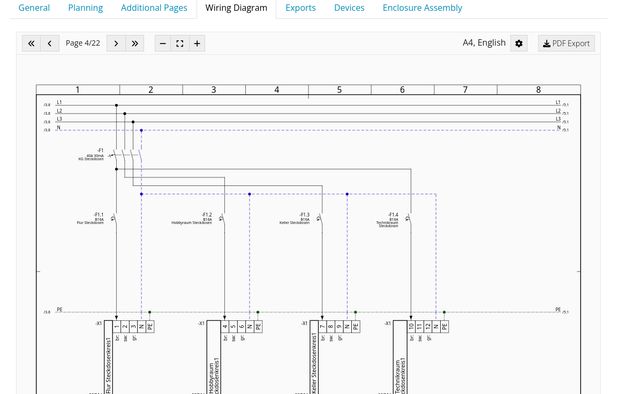
Task: Click terminal 10 in fourth terminal block
Action: 411,326
